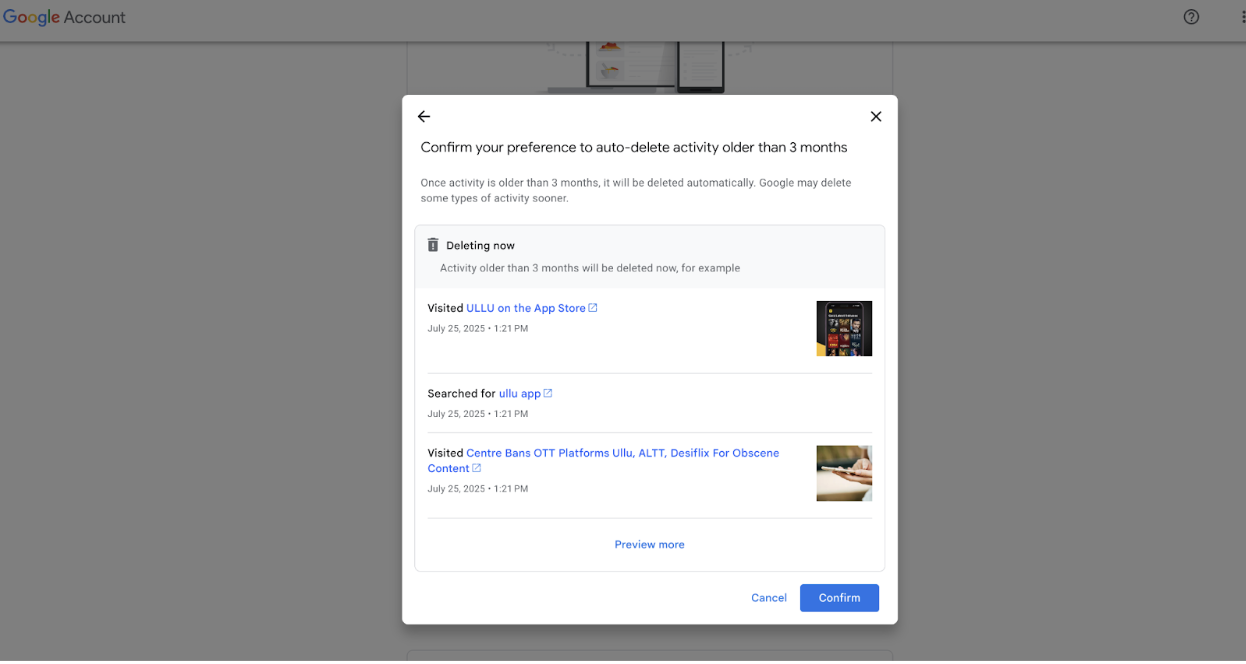The height and width of the screenshot is (664, 1246).
Task: Click the timestamp under the ullu app search
Action: coord(477,414)
